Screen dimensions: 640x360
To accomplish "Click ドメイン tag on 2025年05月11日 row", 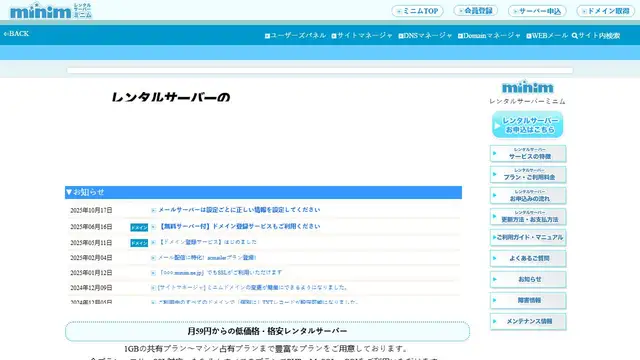I will (139, 243).
